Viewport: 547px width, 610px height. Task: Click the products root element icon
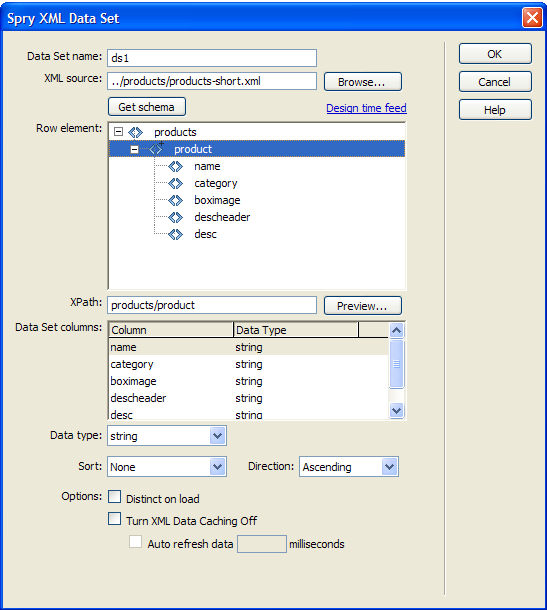click(135, 133)
